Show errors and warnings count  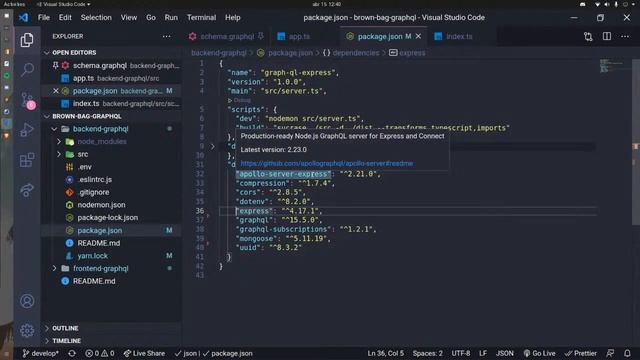(x=100, y=353)
